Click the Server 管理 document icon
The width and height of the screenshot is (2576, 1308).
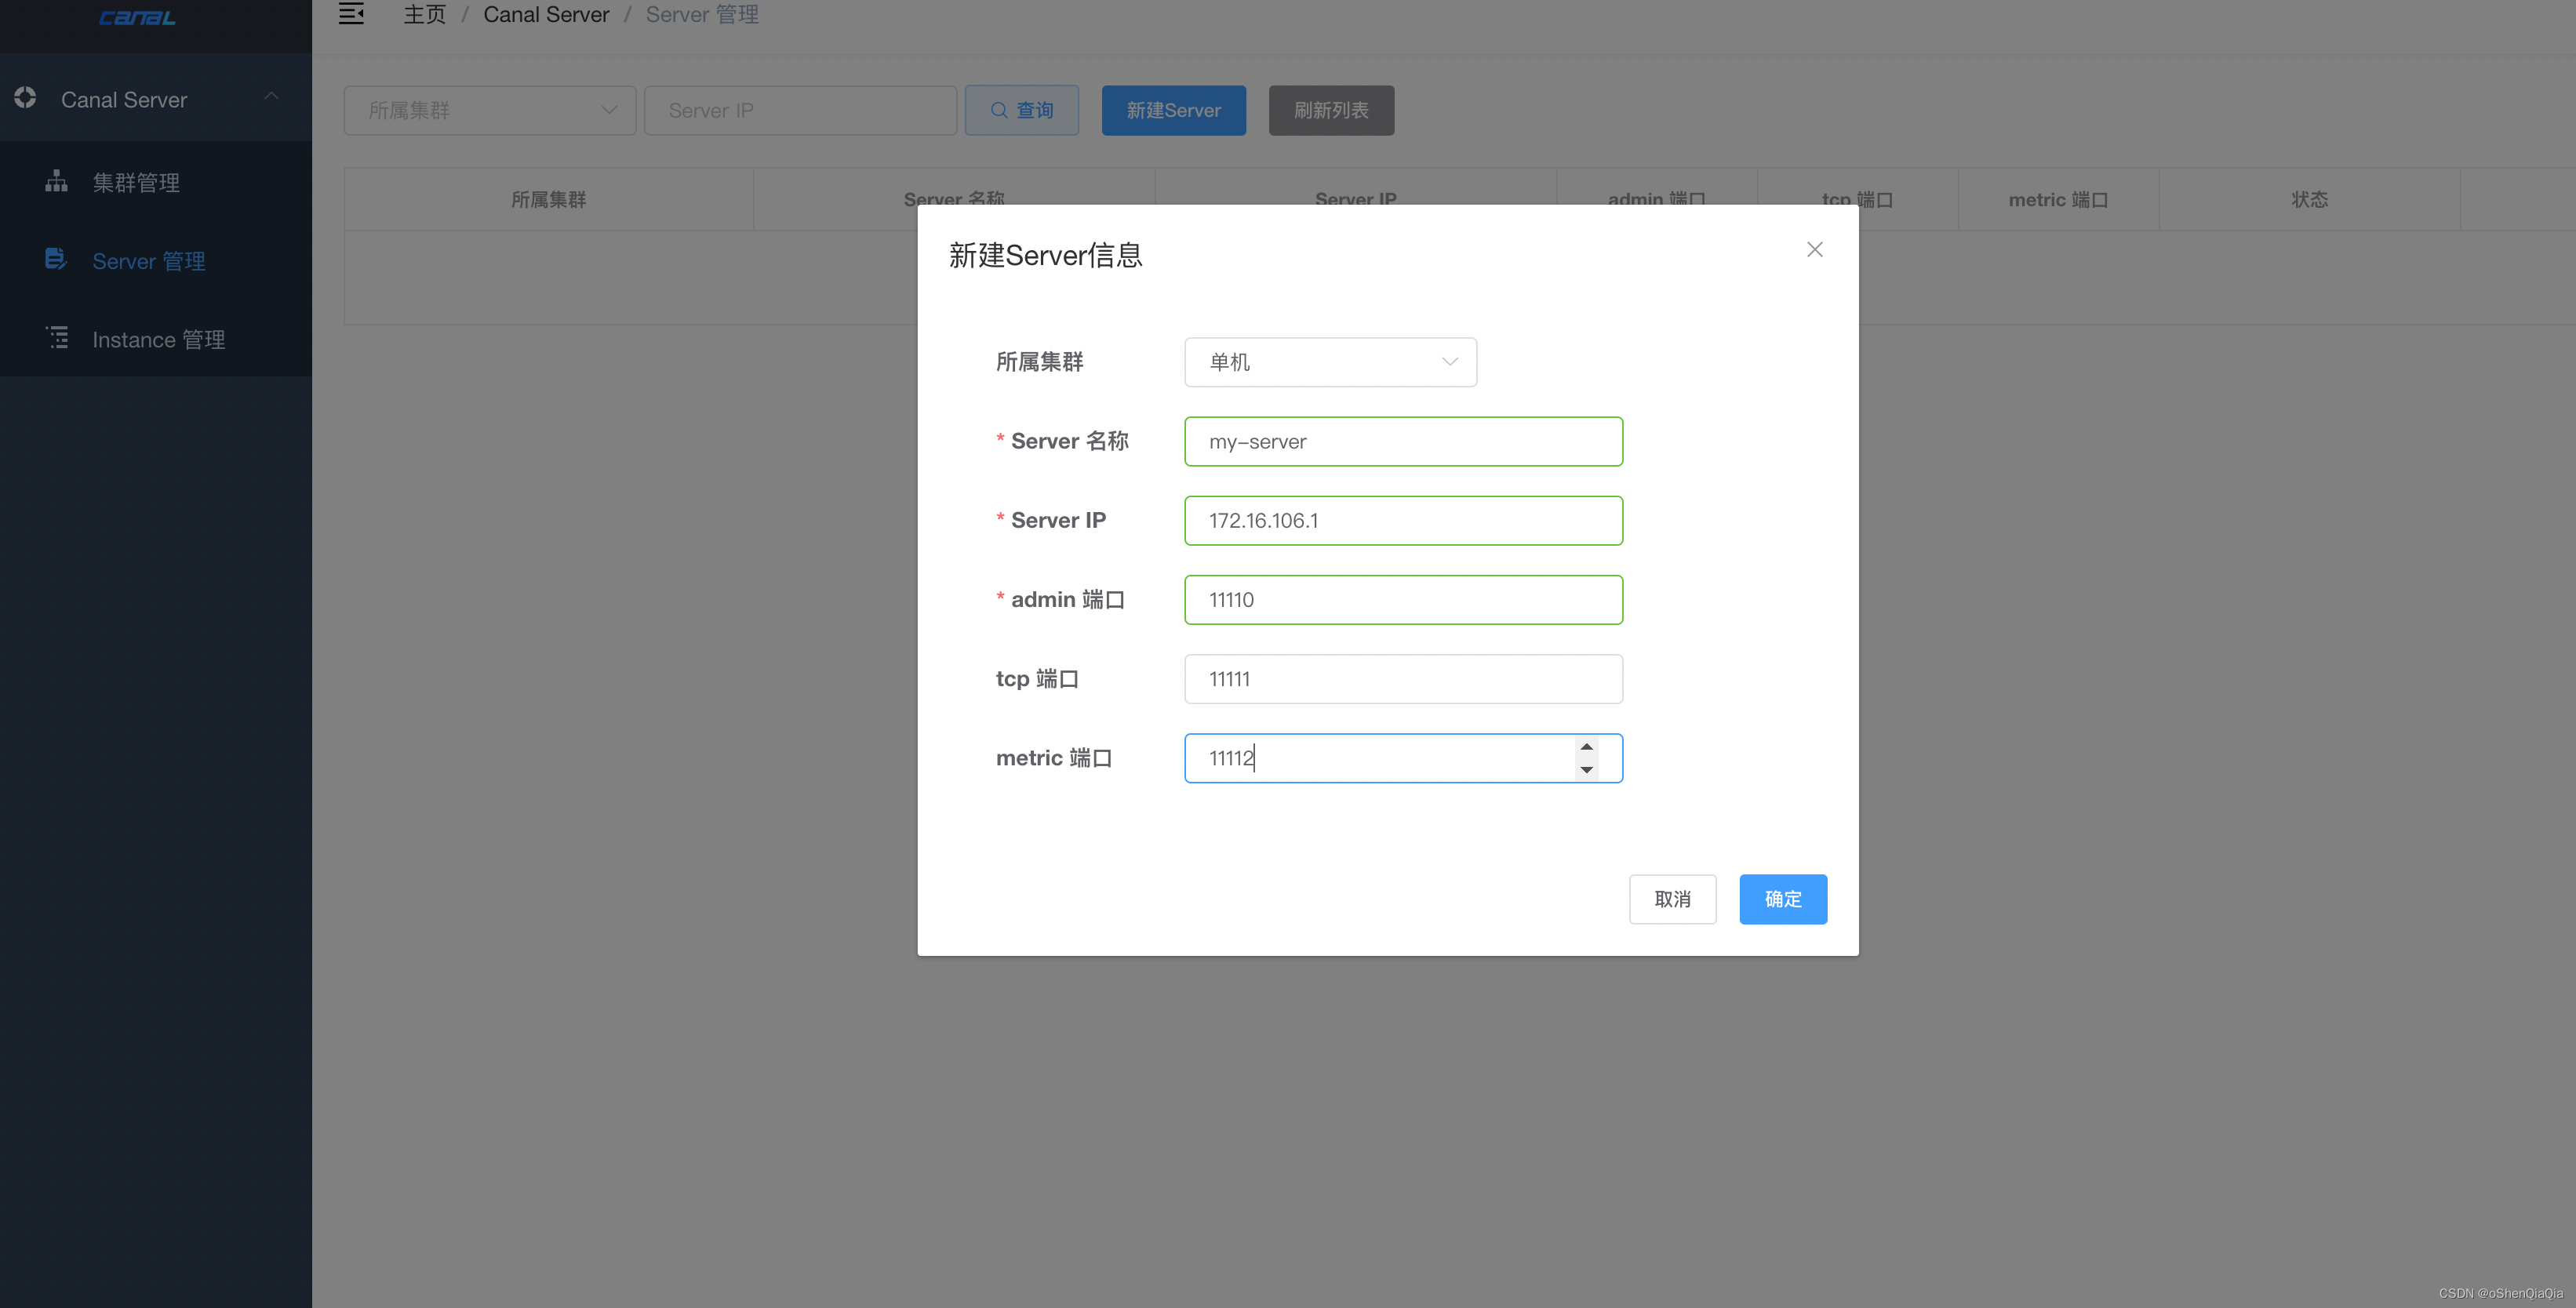click(x=56, y=260)
